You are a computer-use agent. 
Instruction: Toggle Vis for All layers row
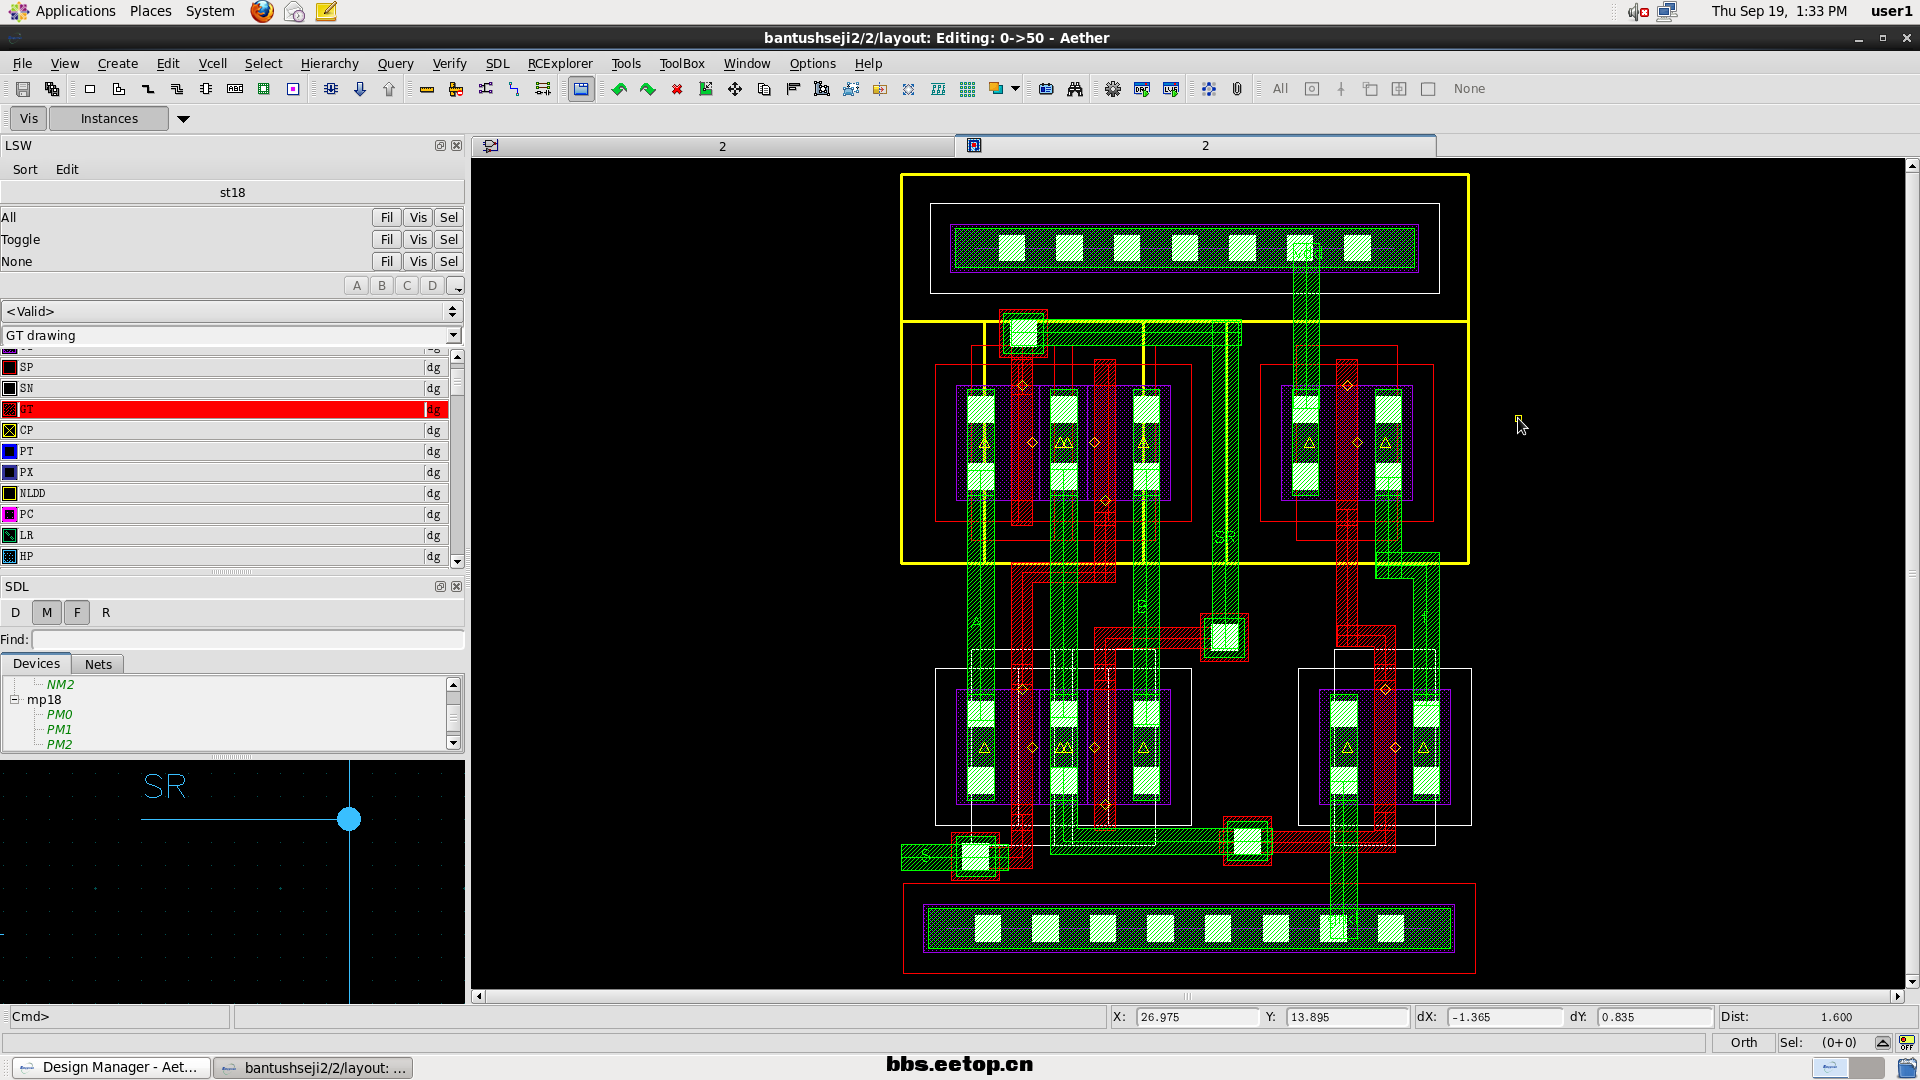(418, 218)
